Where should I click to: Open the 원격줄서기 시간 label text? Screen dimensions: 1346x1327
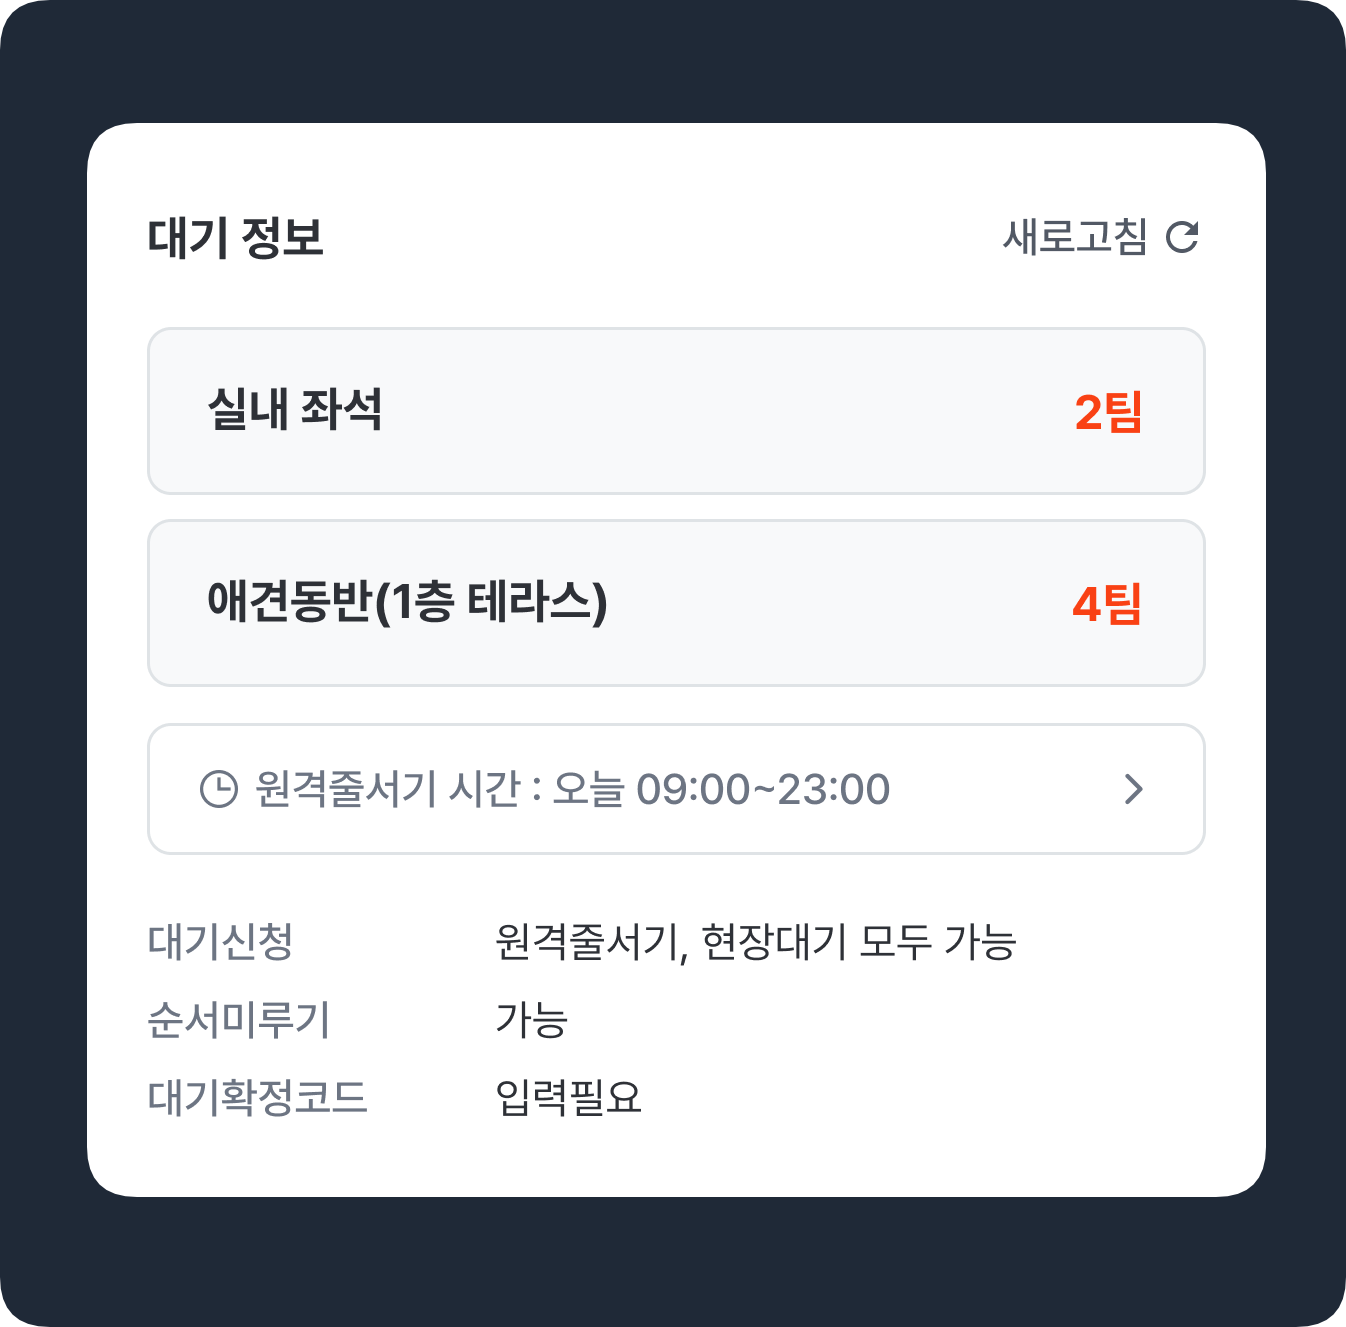click(388, 789)
